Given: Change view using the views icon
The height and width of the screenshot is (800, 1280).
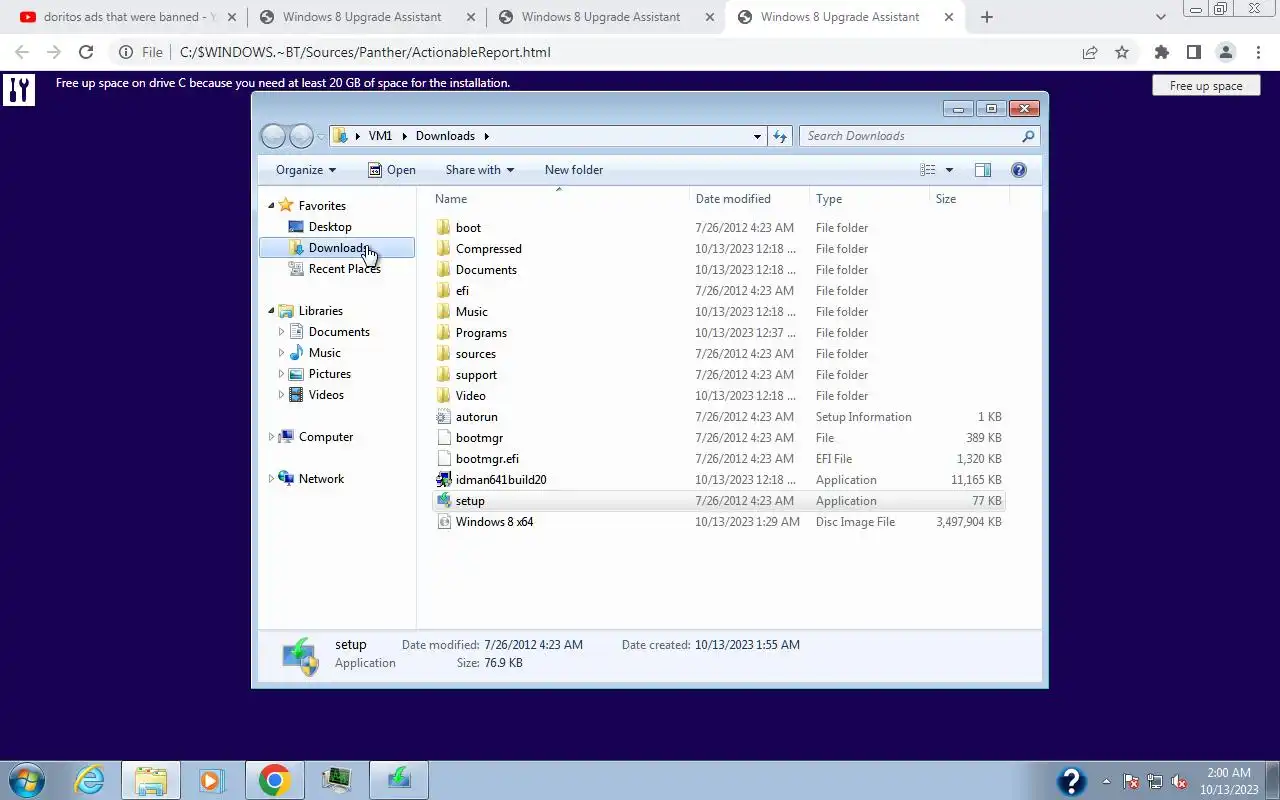Looking at the screenshot, I should click(x=928, y=170).
